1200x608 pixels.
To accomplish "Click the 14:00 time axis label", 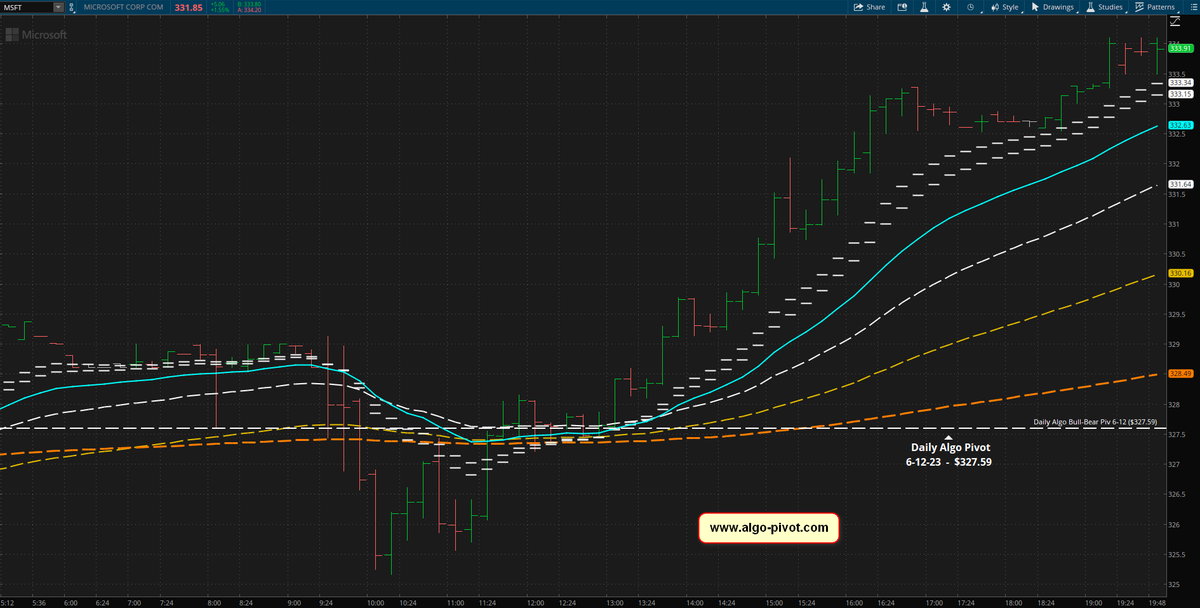I will 694,603.
